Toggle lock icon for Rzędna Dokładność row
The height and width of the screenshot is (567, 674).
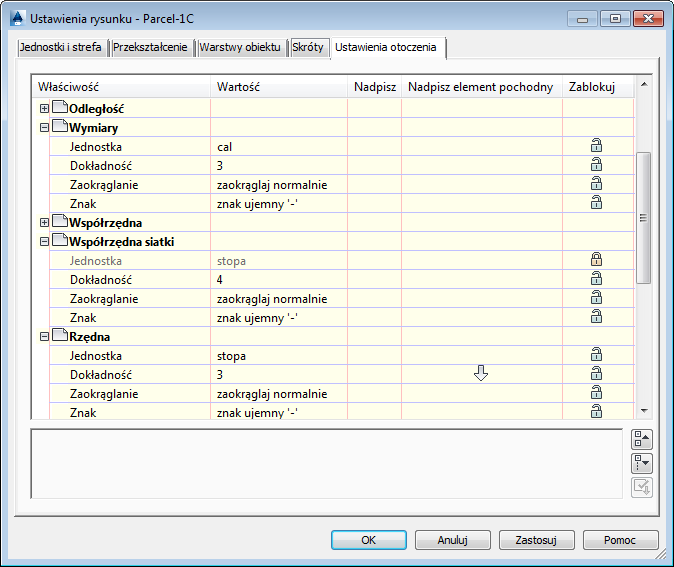tap(596, 374)
